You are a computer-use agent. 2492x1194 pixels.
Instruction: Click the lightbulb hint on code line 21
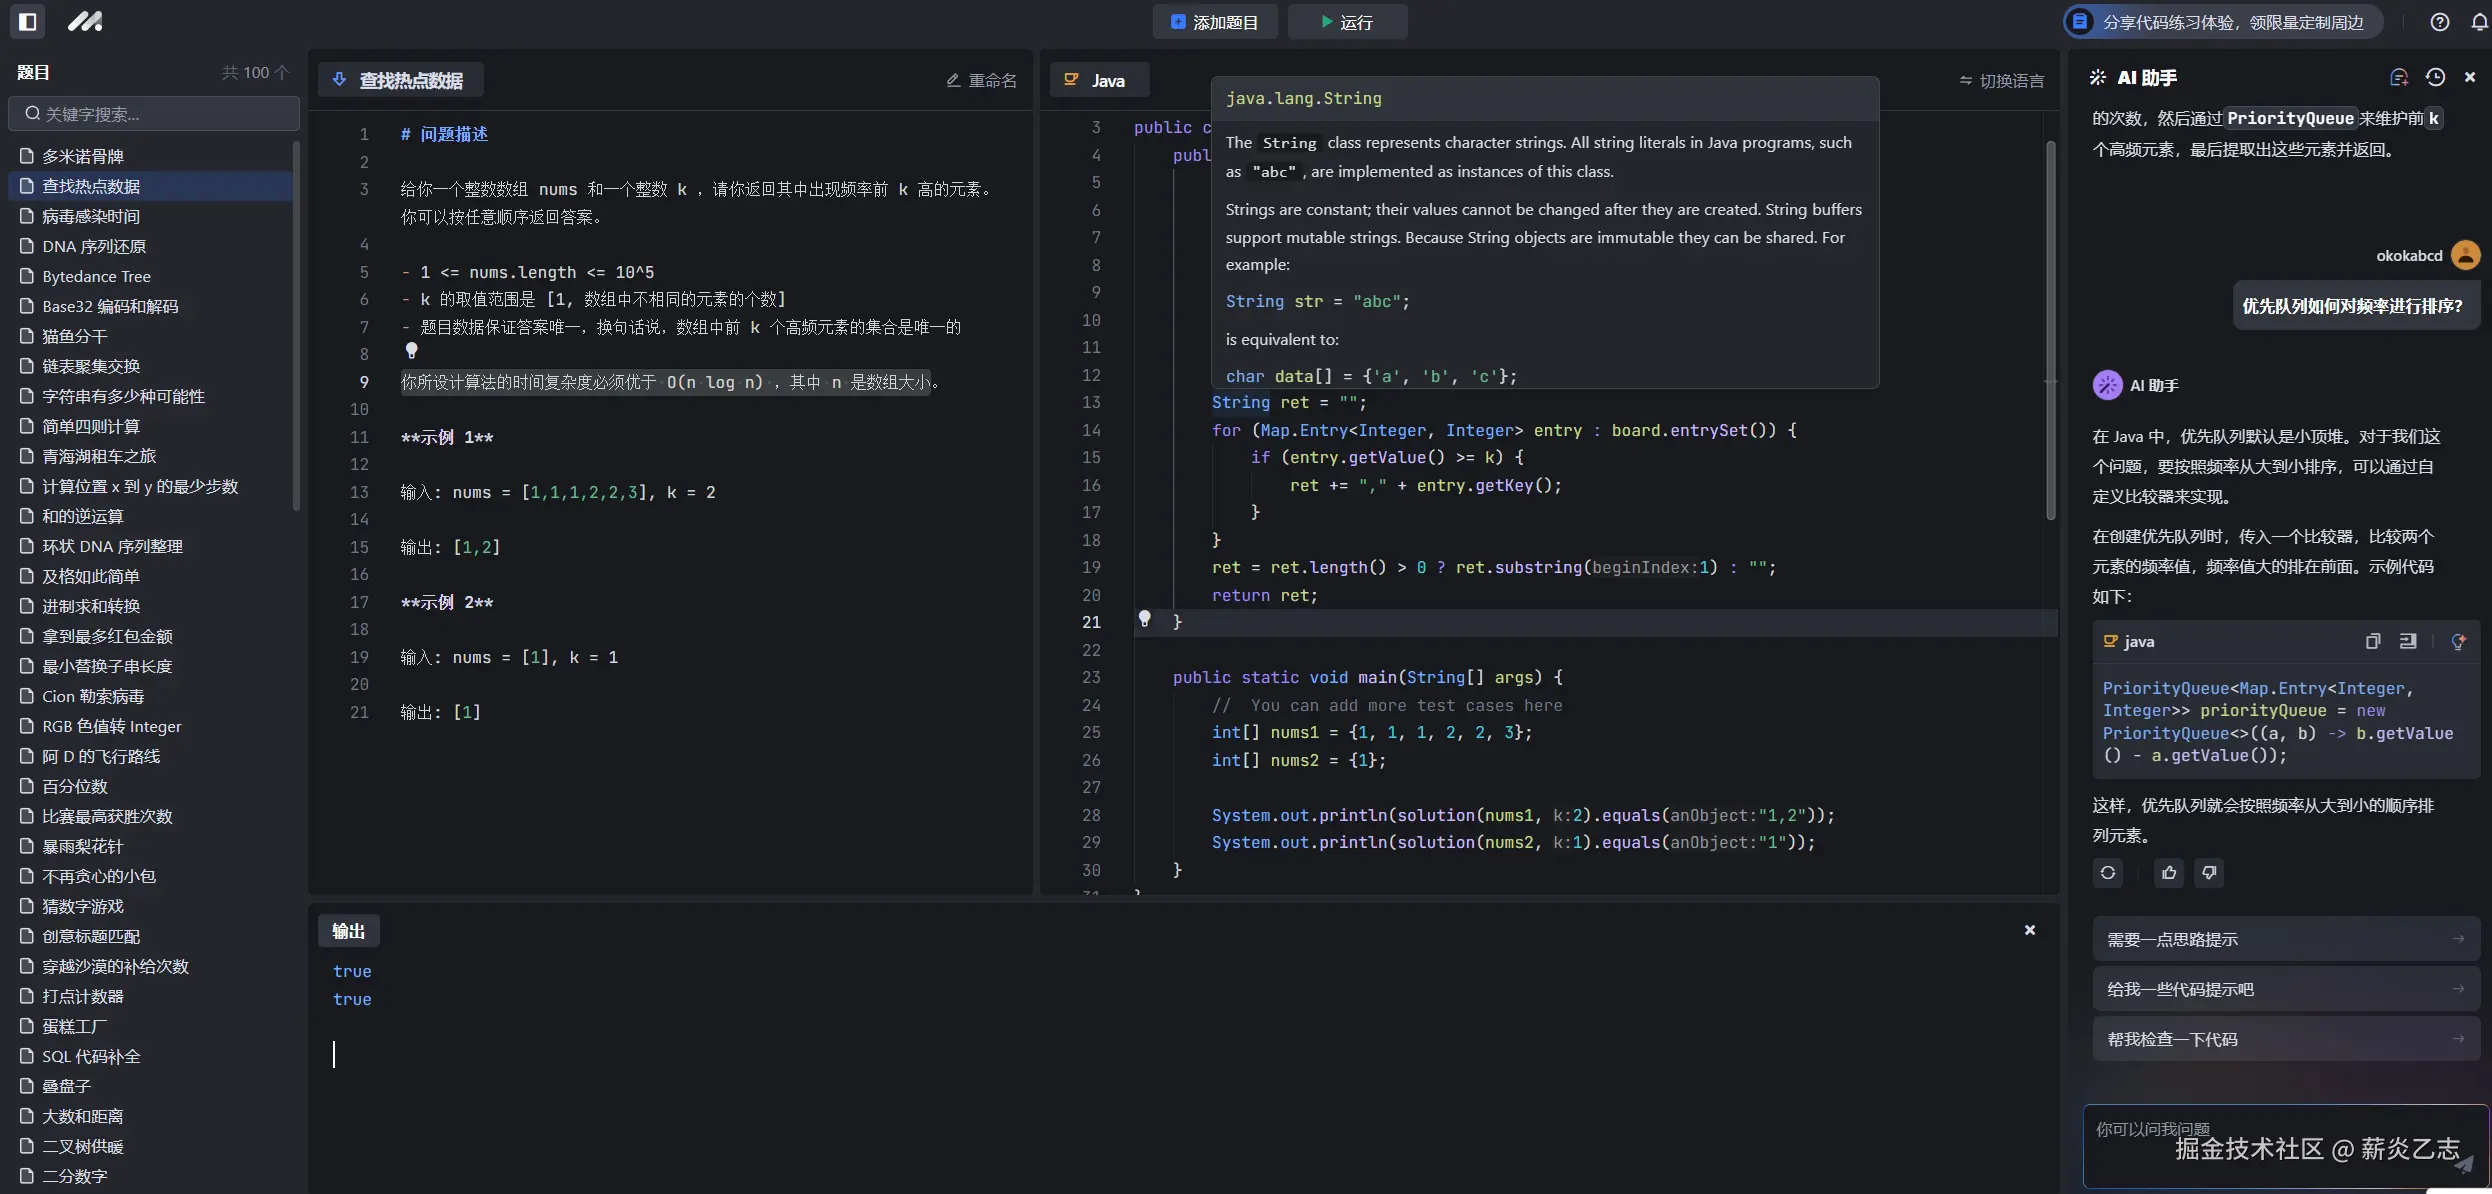(1144, 619)
